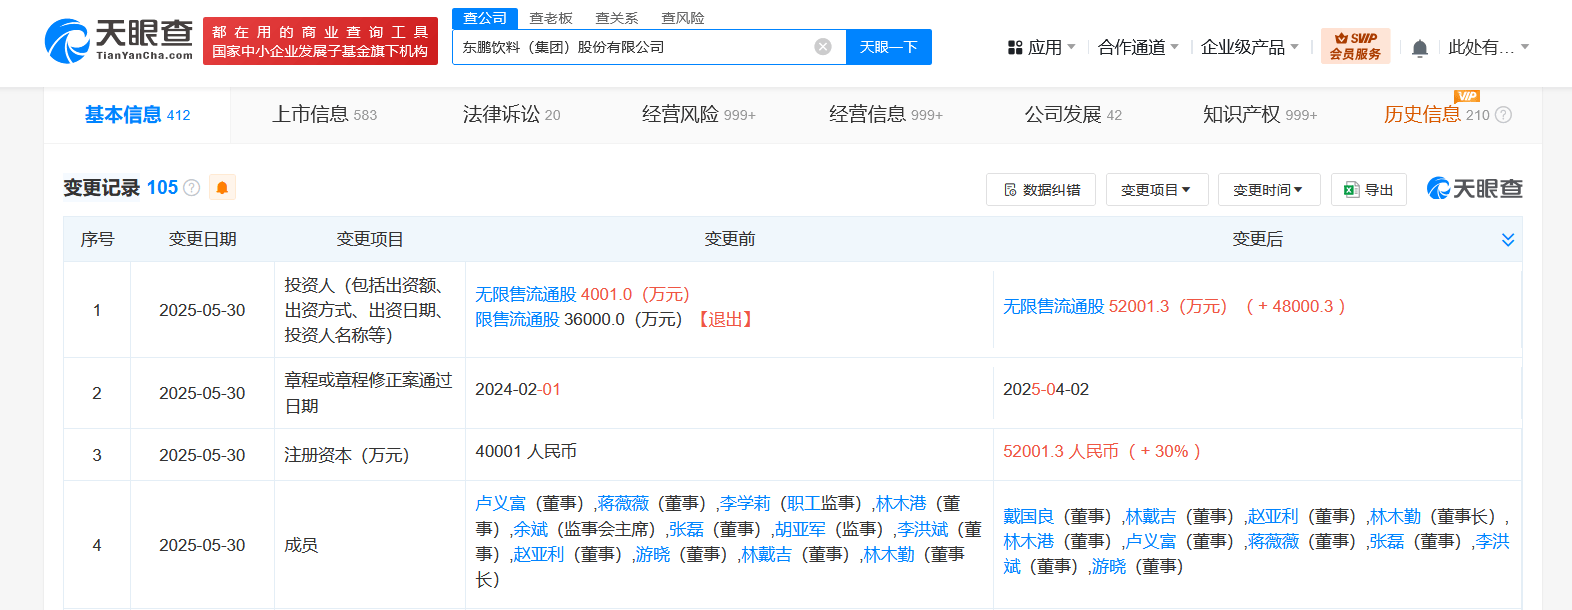Open 林木勤 (董事长) link in 变更后

[1395, 516]
